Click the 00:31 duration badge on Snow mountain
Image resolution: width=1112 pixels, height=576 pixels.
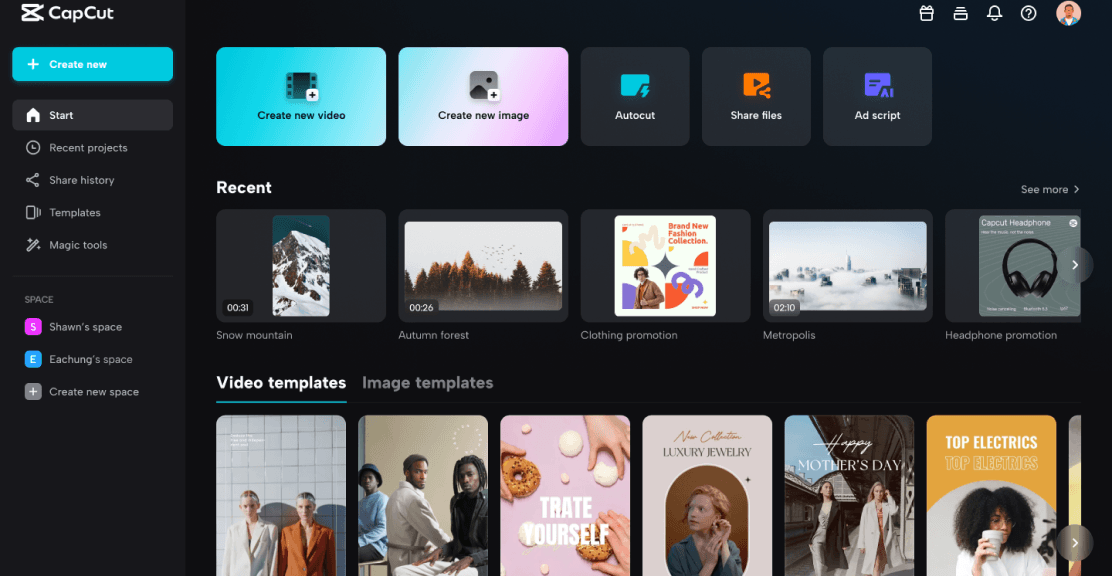pyautogui.click(x=238, y=308)
